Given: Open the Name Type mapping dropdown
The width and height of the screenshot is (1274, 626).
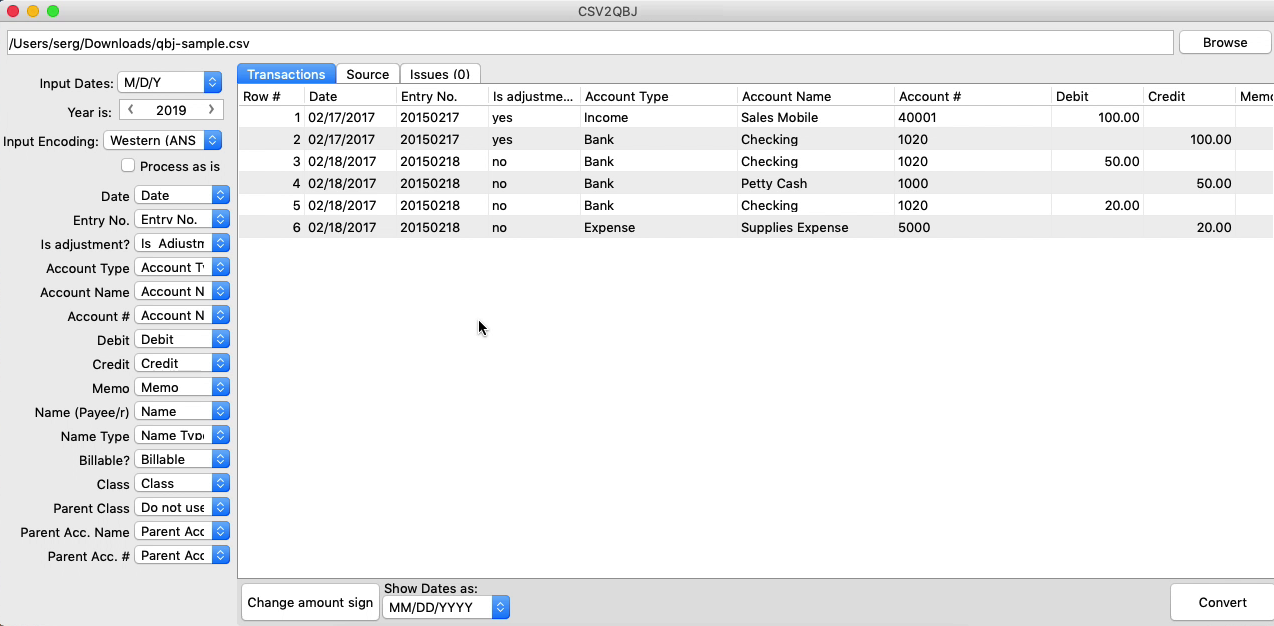Looking at the screenshot, I should point(182,435).
